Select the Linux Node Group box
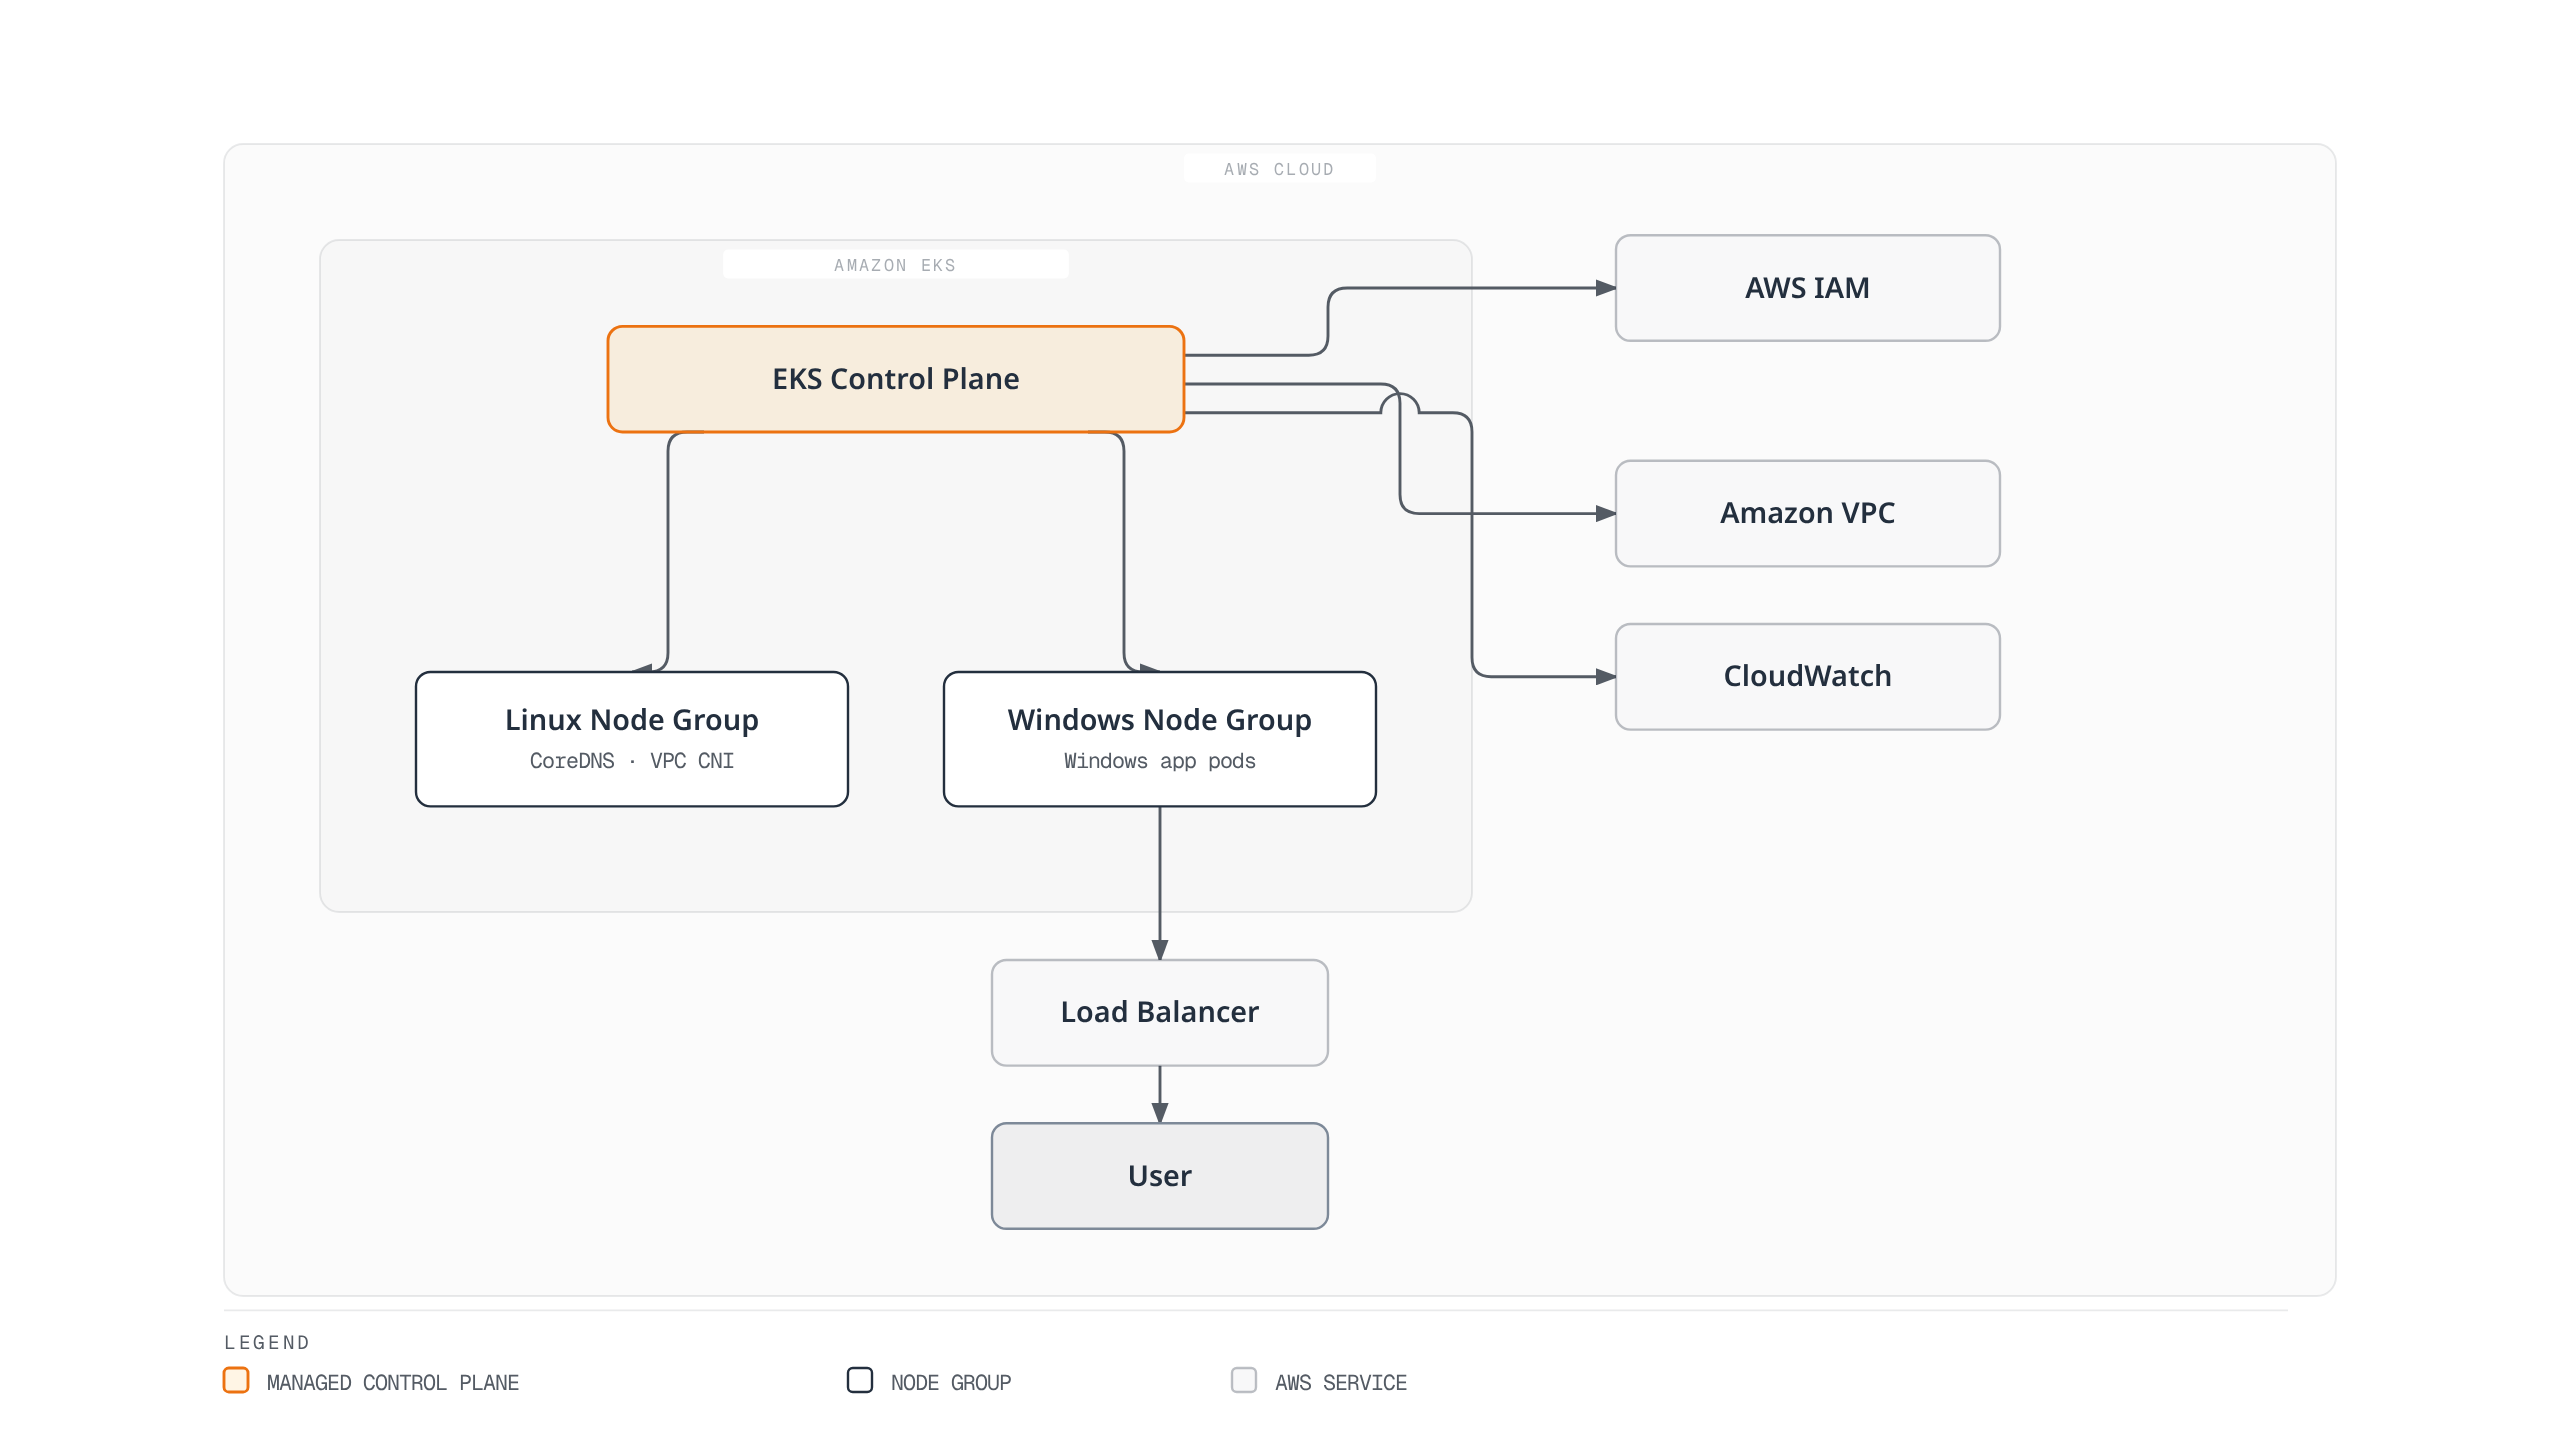Image resolution: width=2560 pixels, height=1440 pixels. (x=632, y=739)
